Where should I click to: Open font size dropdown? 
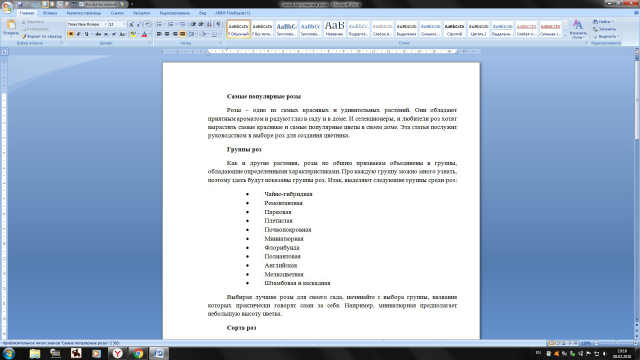tap(124, 24)
